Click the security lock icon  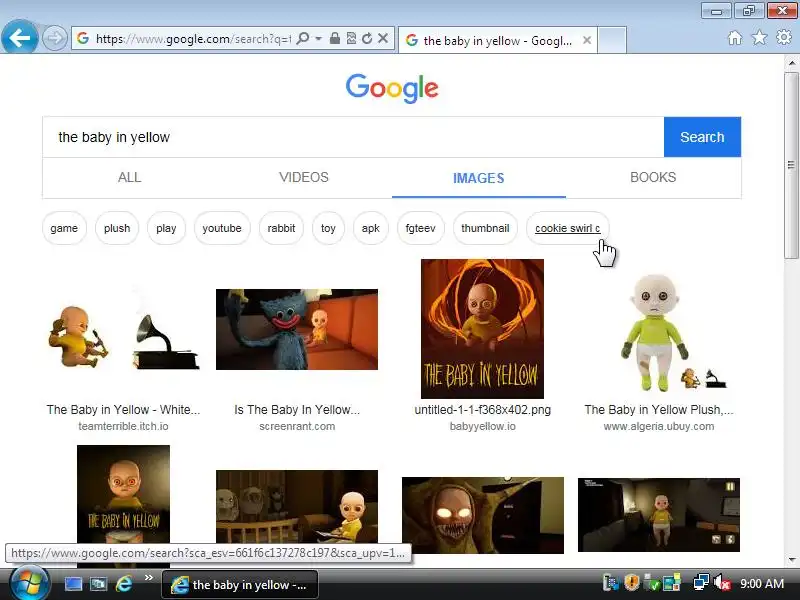tap(335, 38)
